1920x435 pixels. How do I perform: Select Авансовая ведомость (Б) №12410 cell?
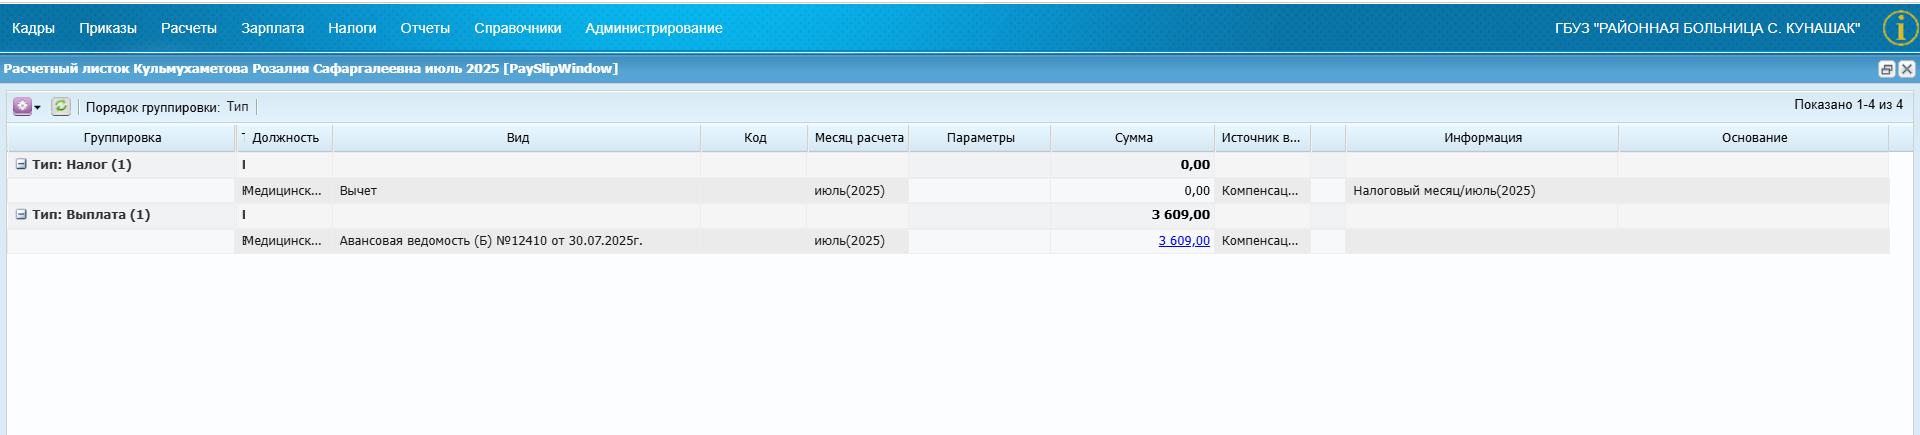(517, 241)
